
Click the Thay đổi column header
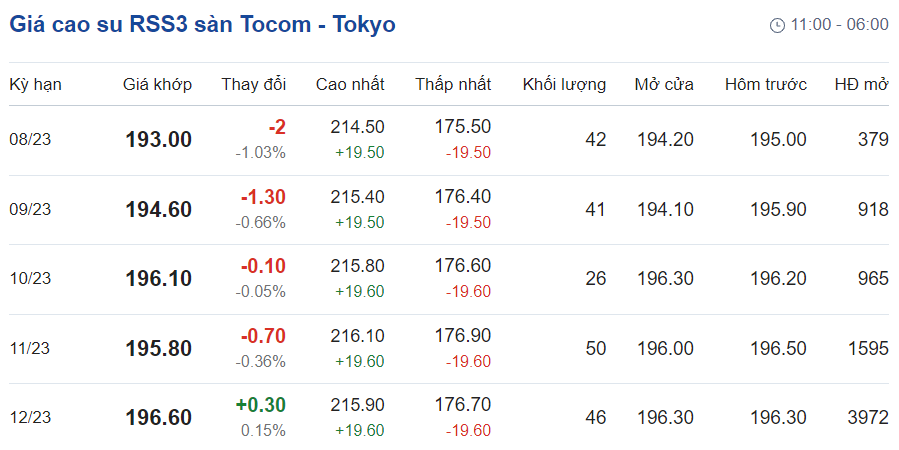tap(253, 84)
